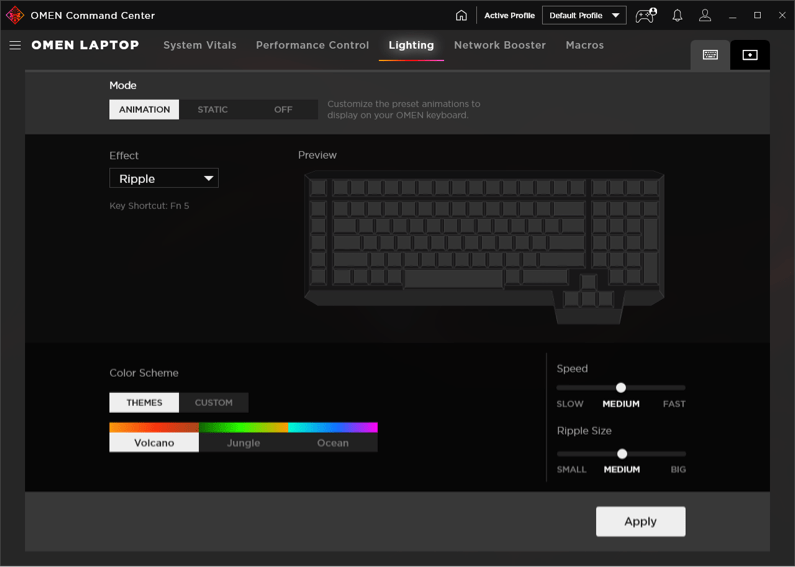The height and width of the screenshot is (567, 795).
Task: Open the Default Profile dropdown
Action: click(584, 16)
